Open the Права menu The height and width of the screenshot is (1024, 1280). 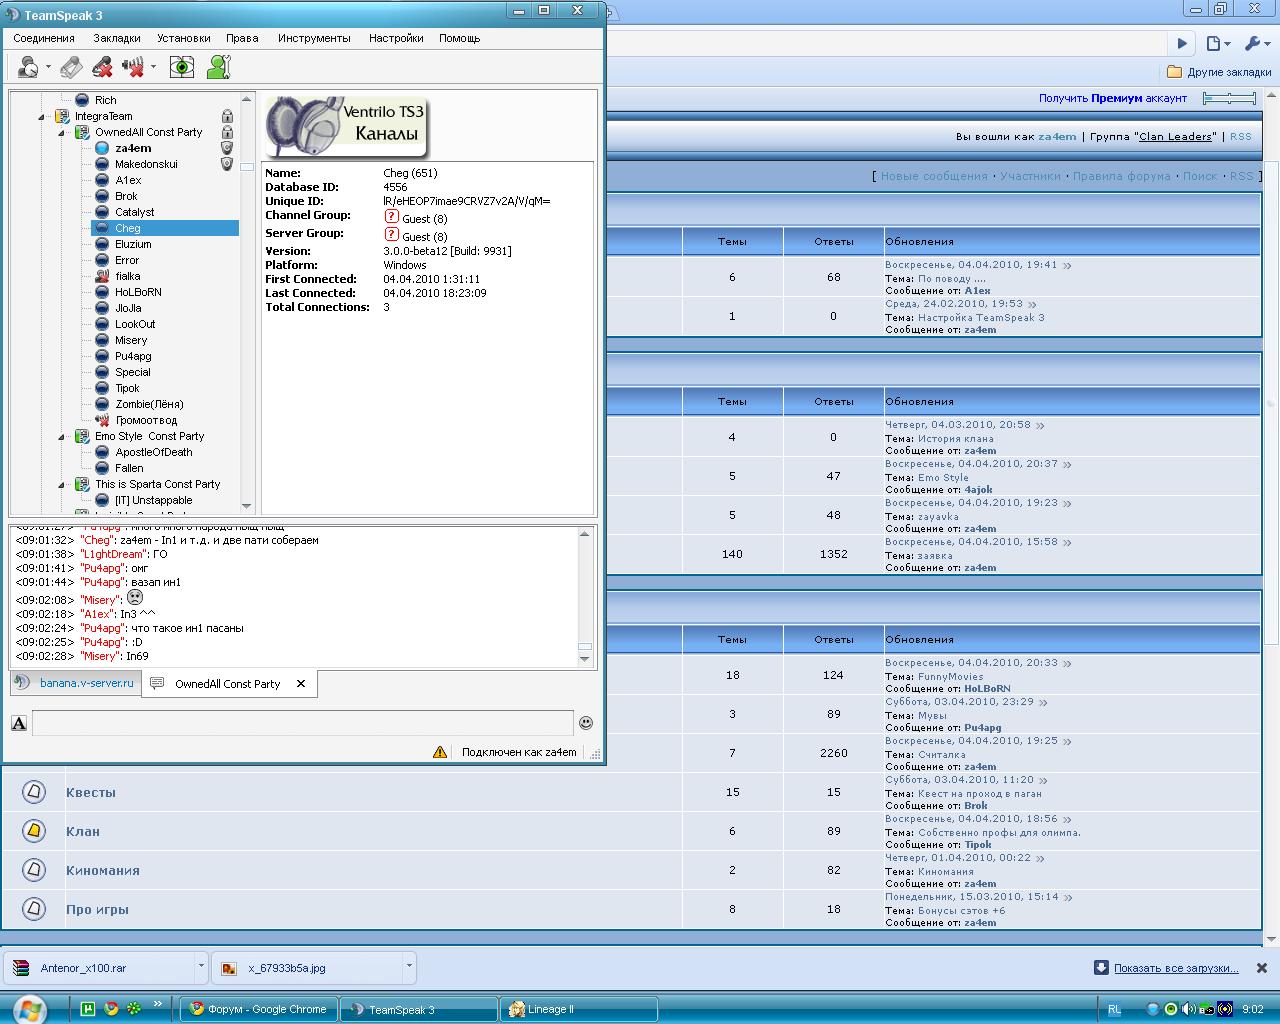(x=242, y=38)
